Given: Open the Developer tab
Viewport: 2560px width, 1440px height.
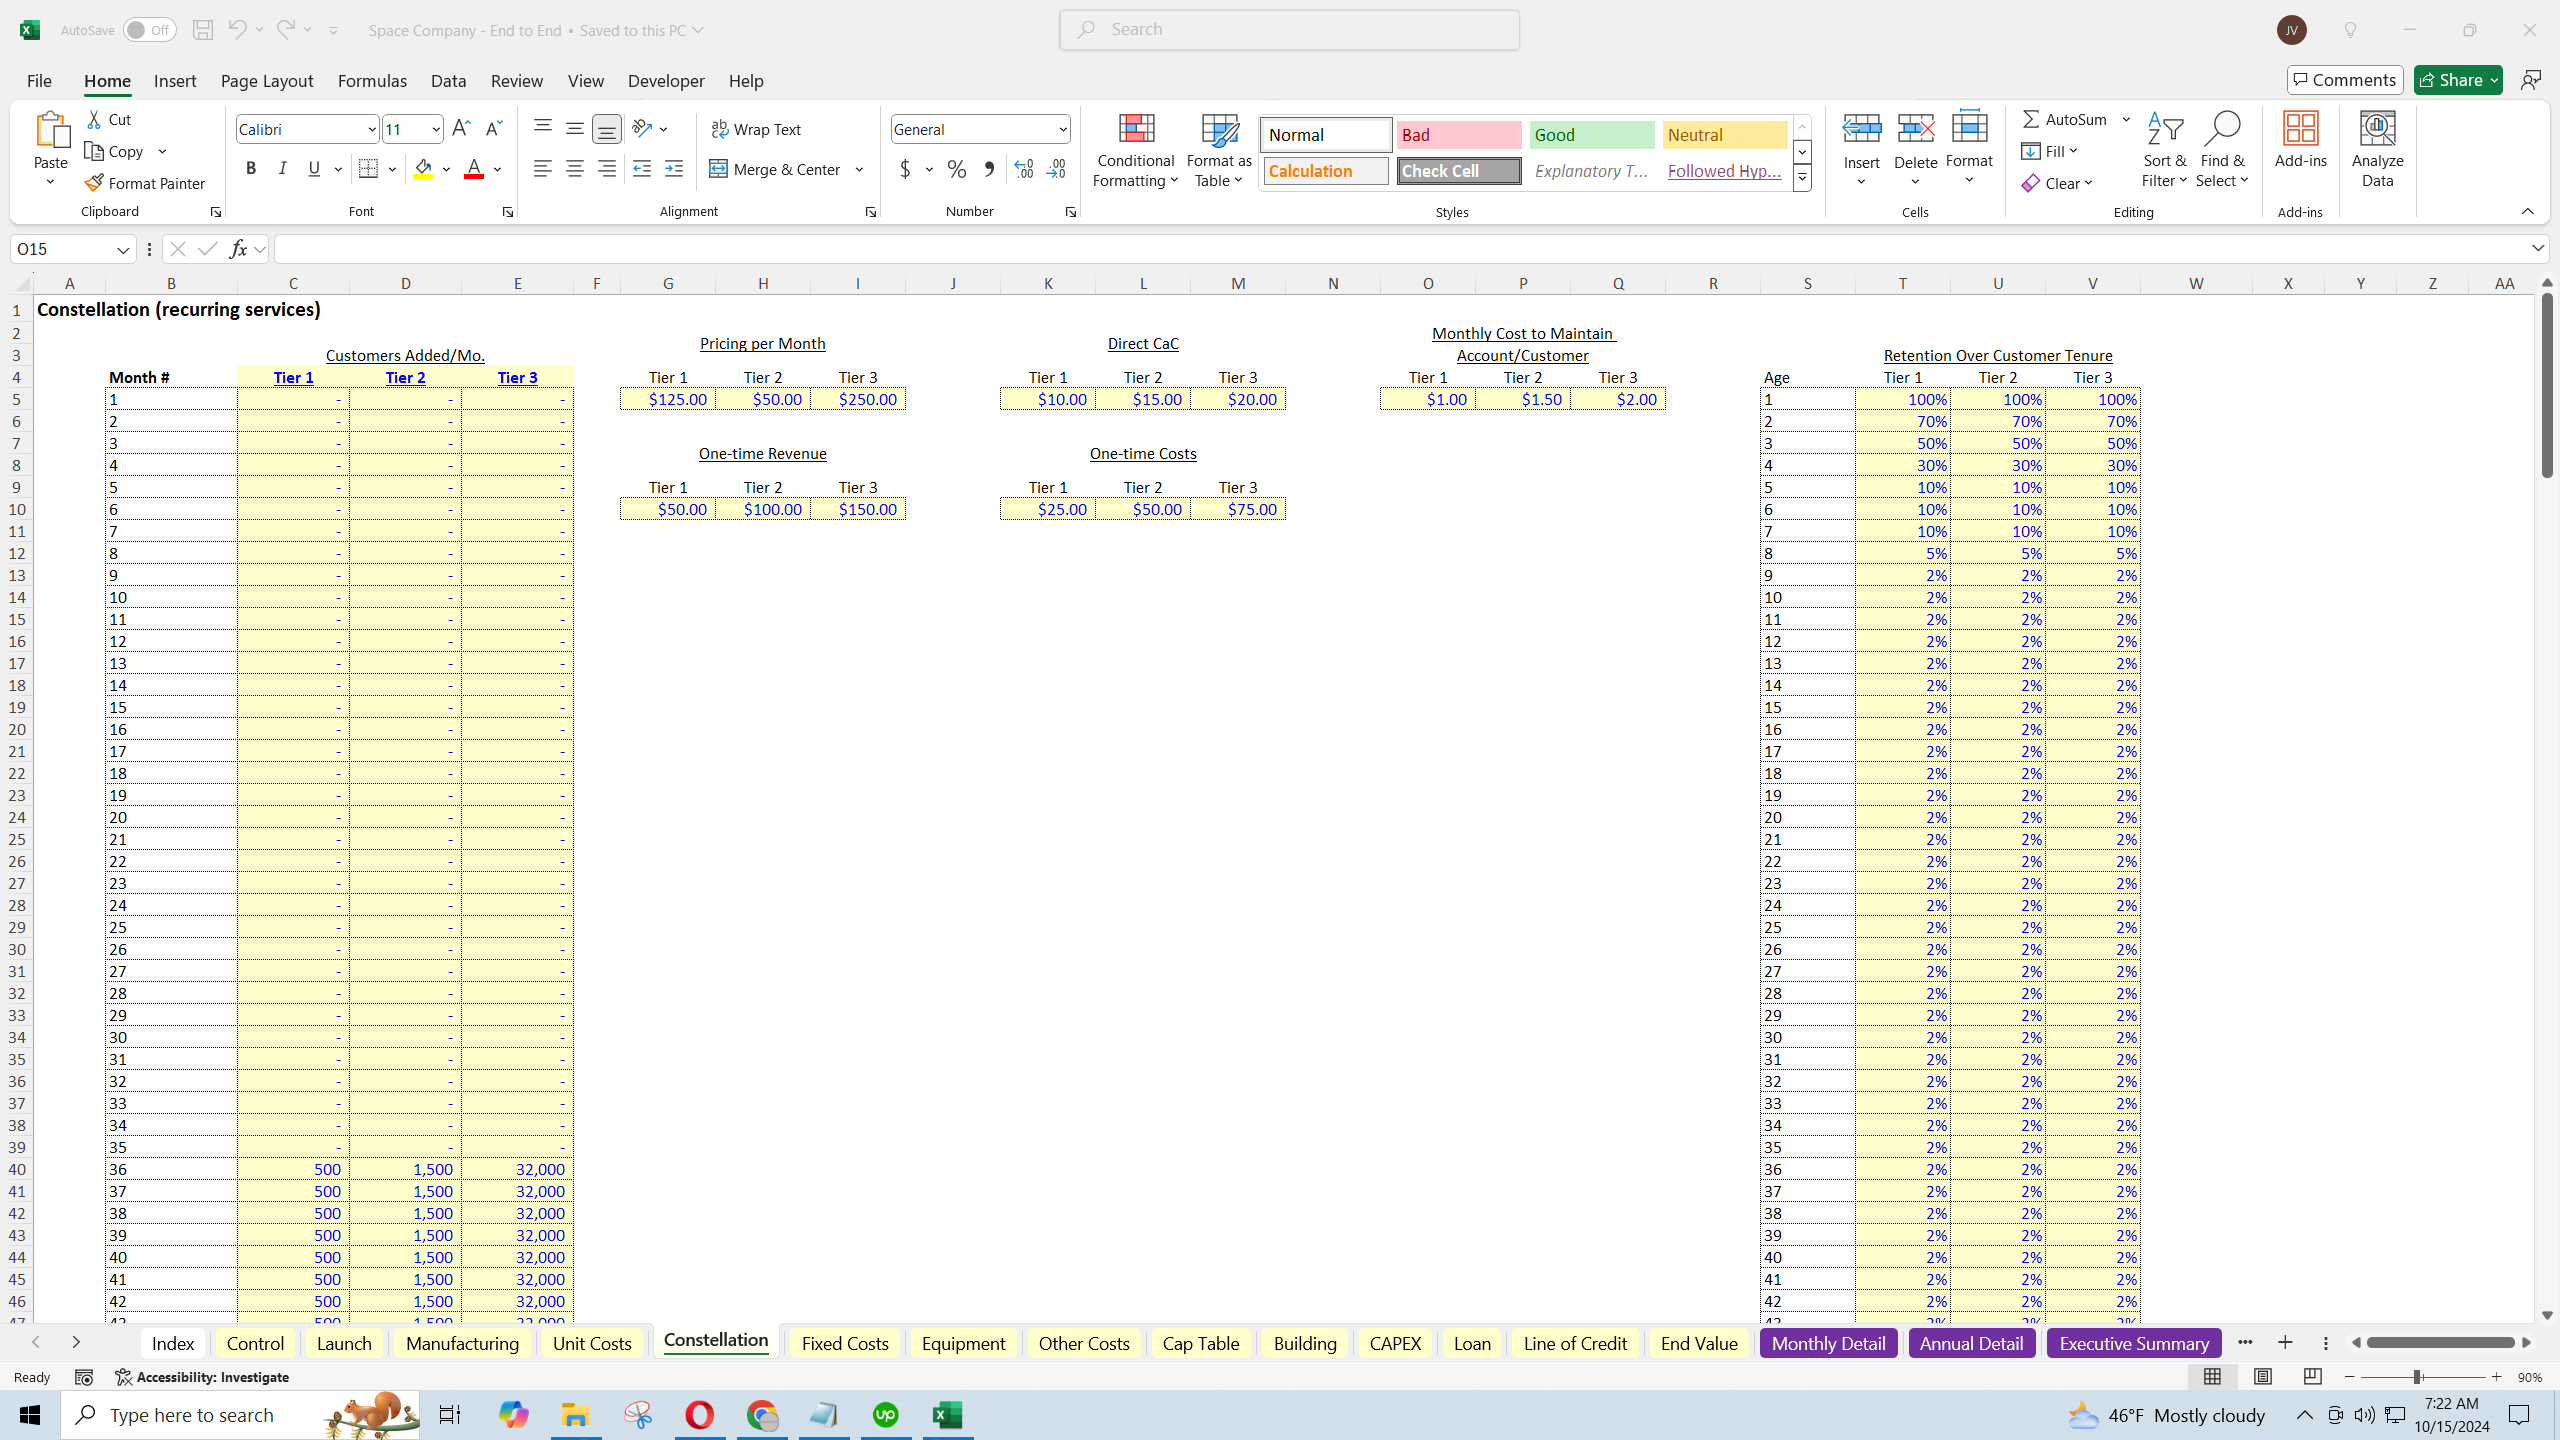Looking at the screenshot, I should [x=666, y=81].
